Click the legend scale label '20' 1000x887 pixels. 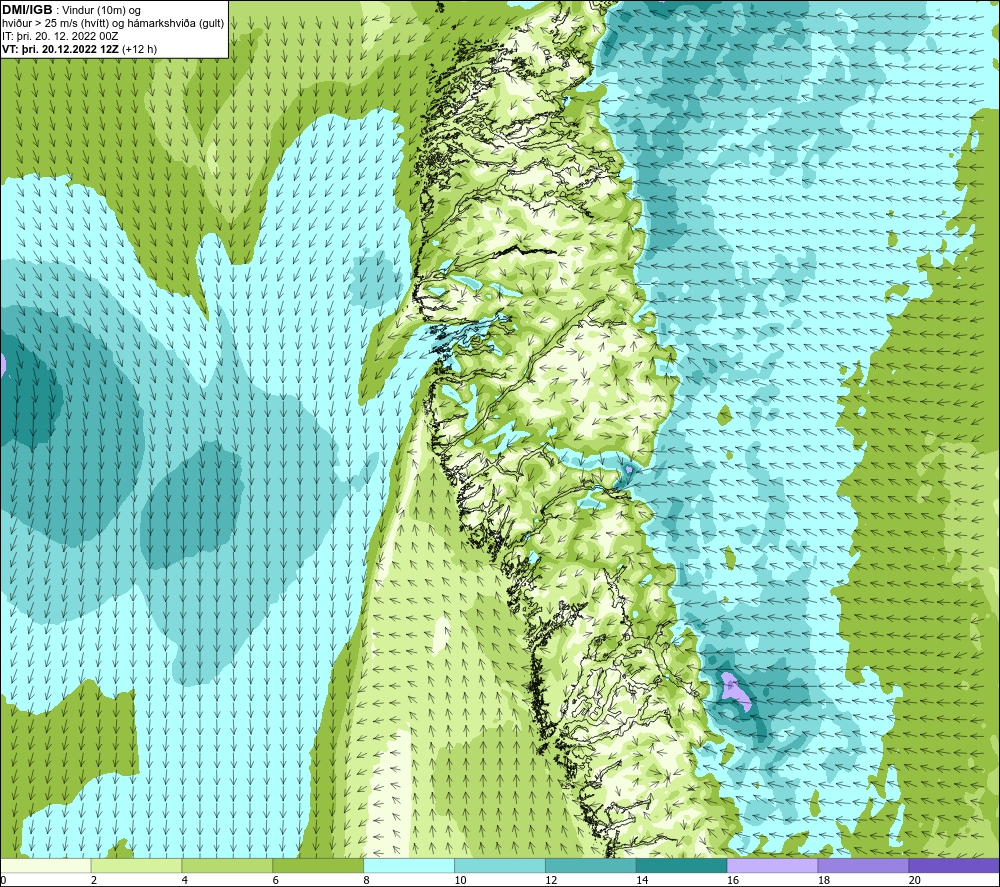pyautogui.click(x=915, y=881)
